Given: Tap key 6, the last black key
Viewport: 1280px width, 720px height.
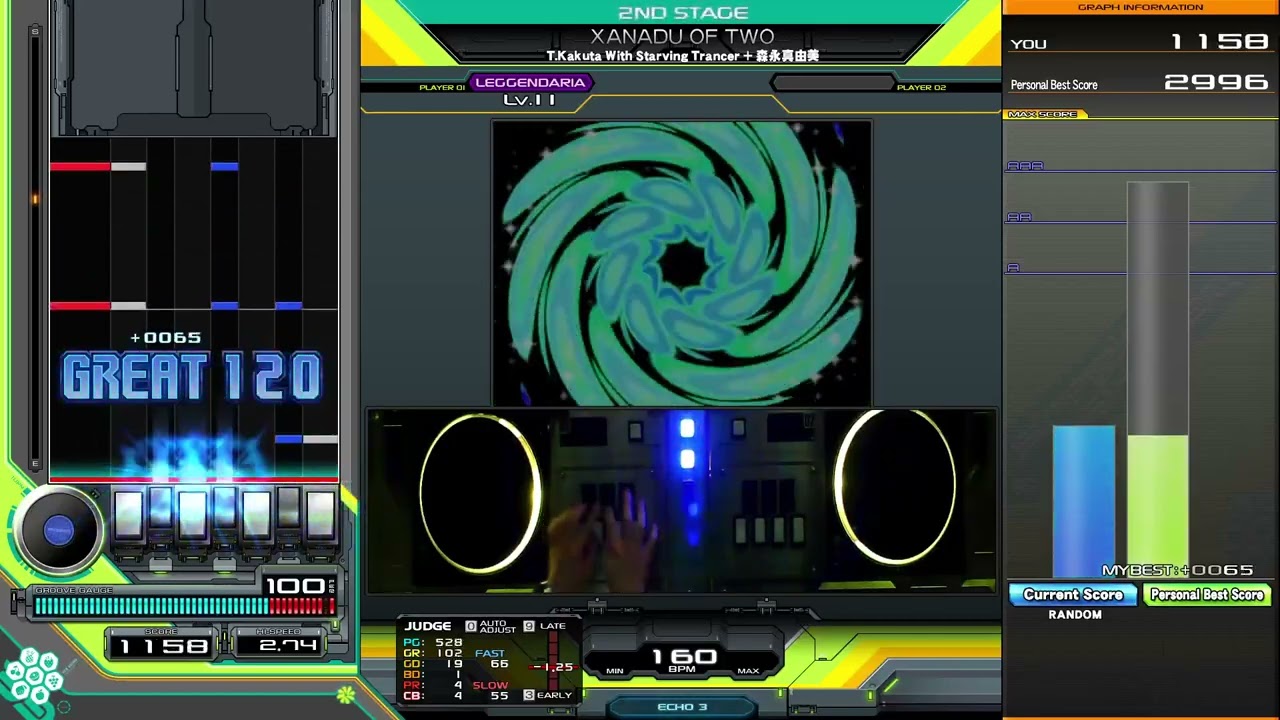Looking at the screenshot, I should pos(288,510).
